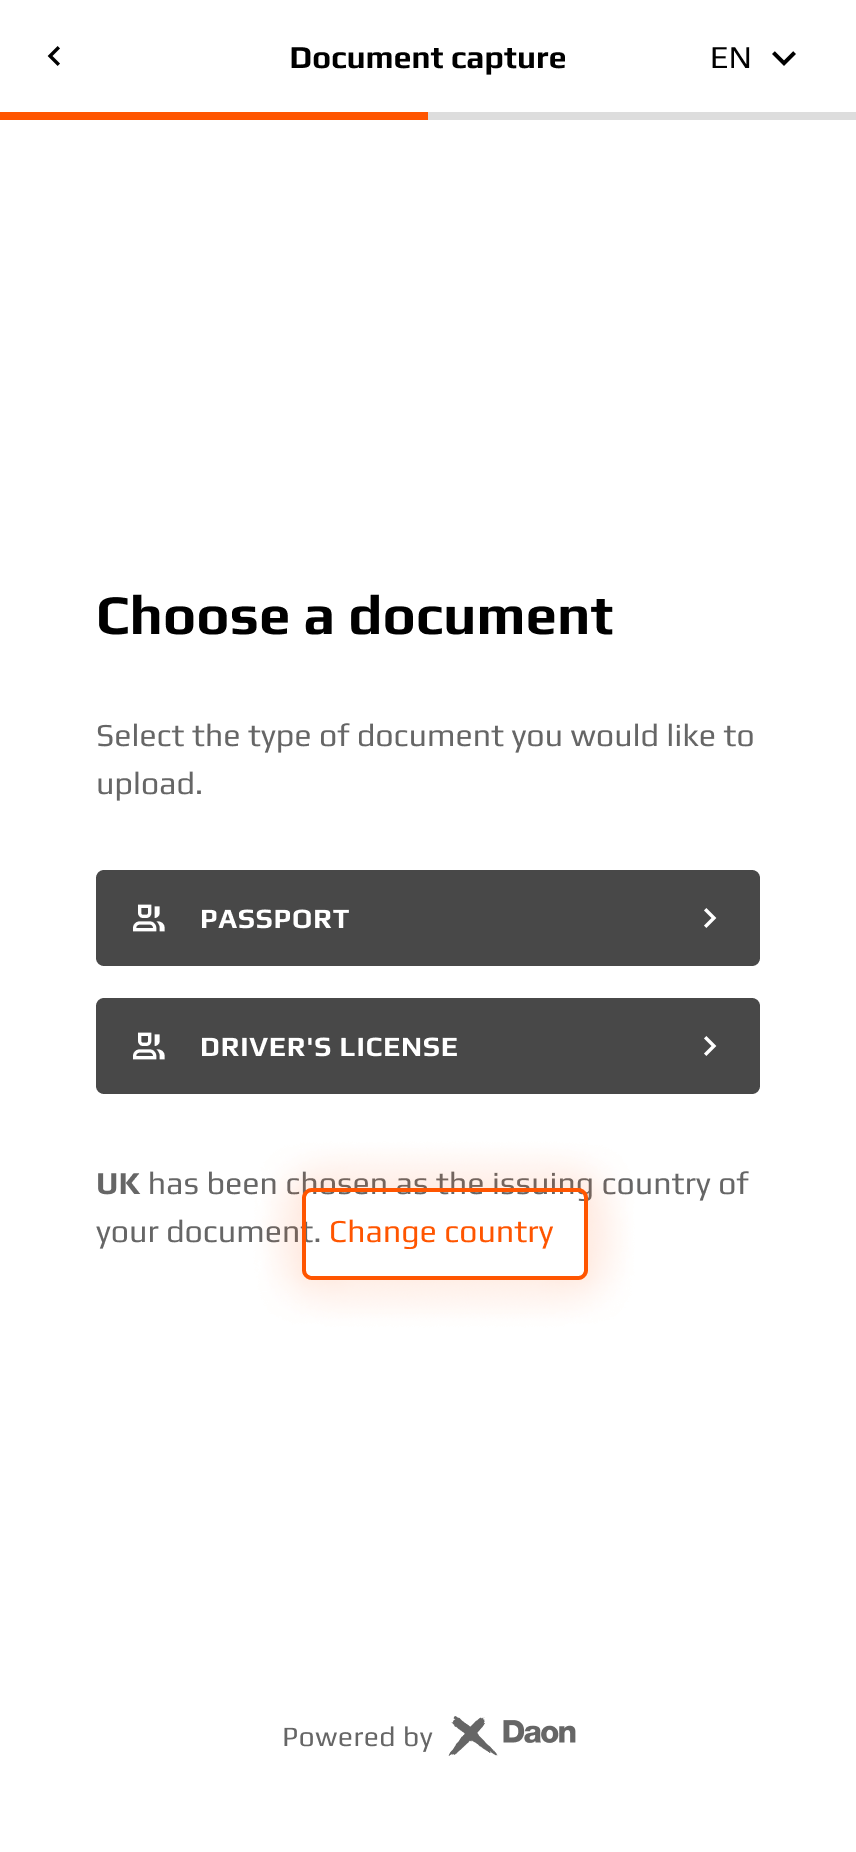Click the Driver's License ID icon
Viewport: 856px width, 1852px height.
(148, 1045)
